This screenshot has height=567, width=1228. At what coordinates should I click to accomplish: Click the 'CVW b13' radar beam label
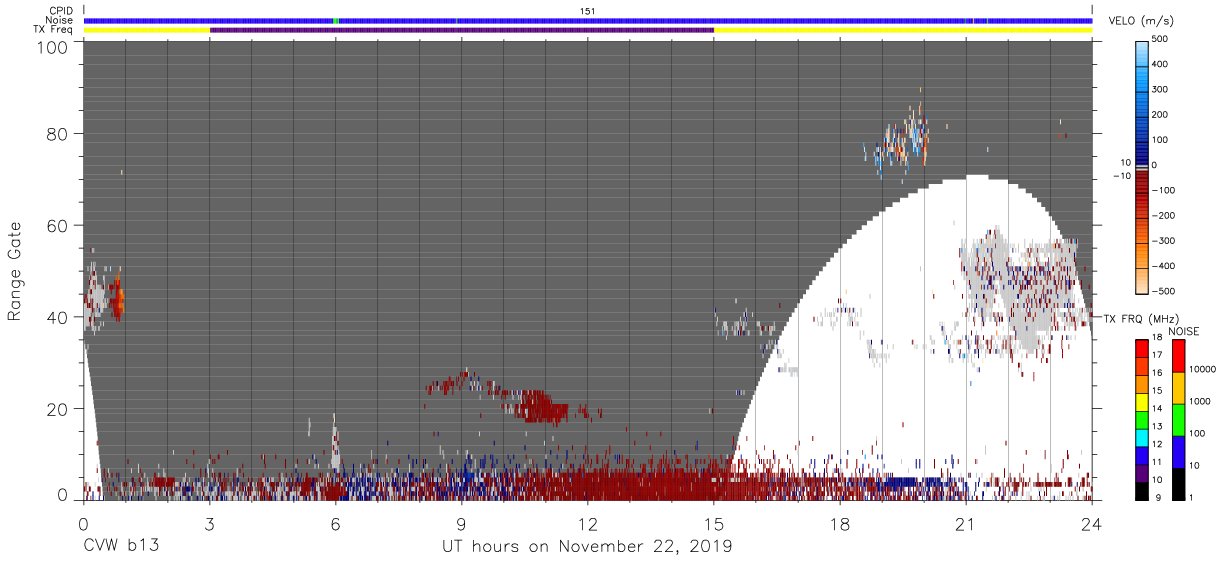click(x=121, y=547)
